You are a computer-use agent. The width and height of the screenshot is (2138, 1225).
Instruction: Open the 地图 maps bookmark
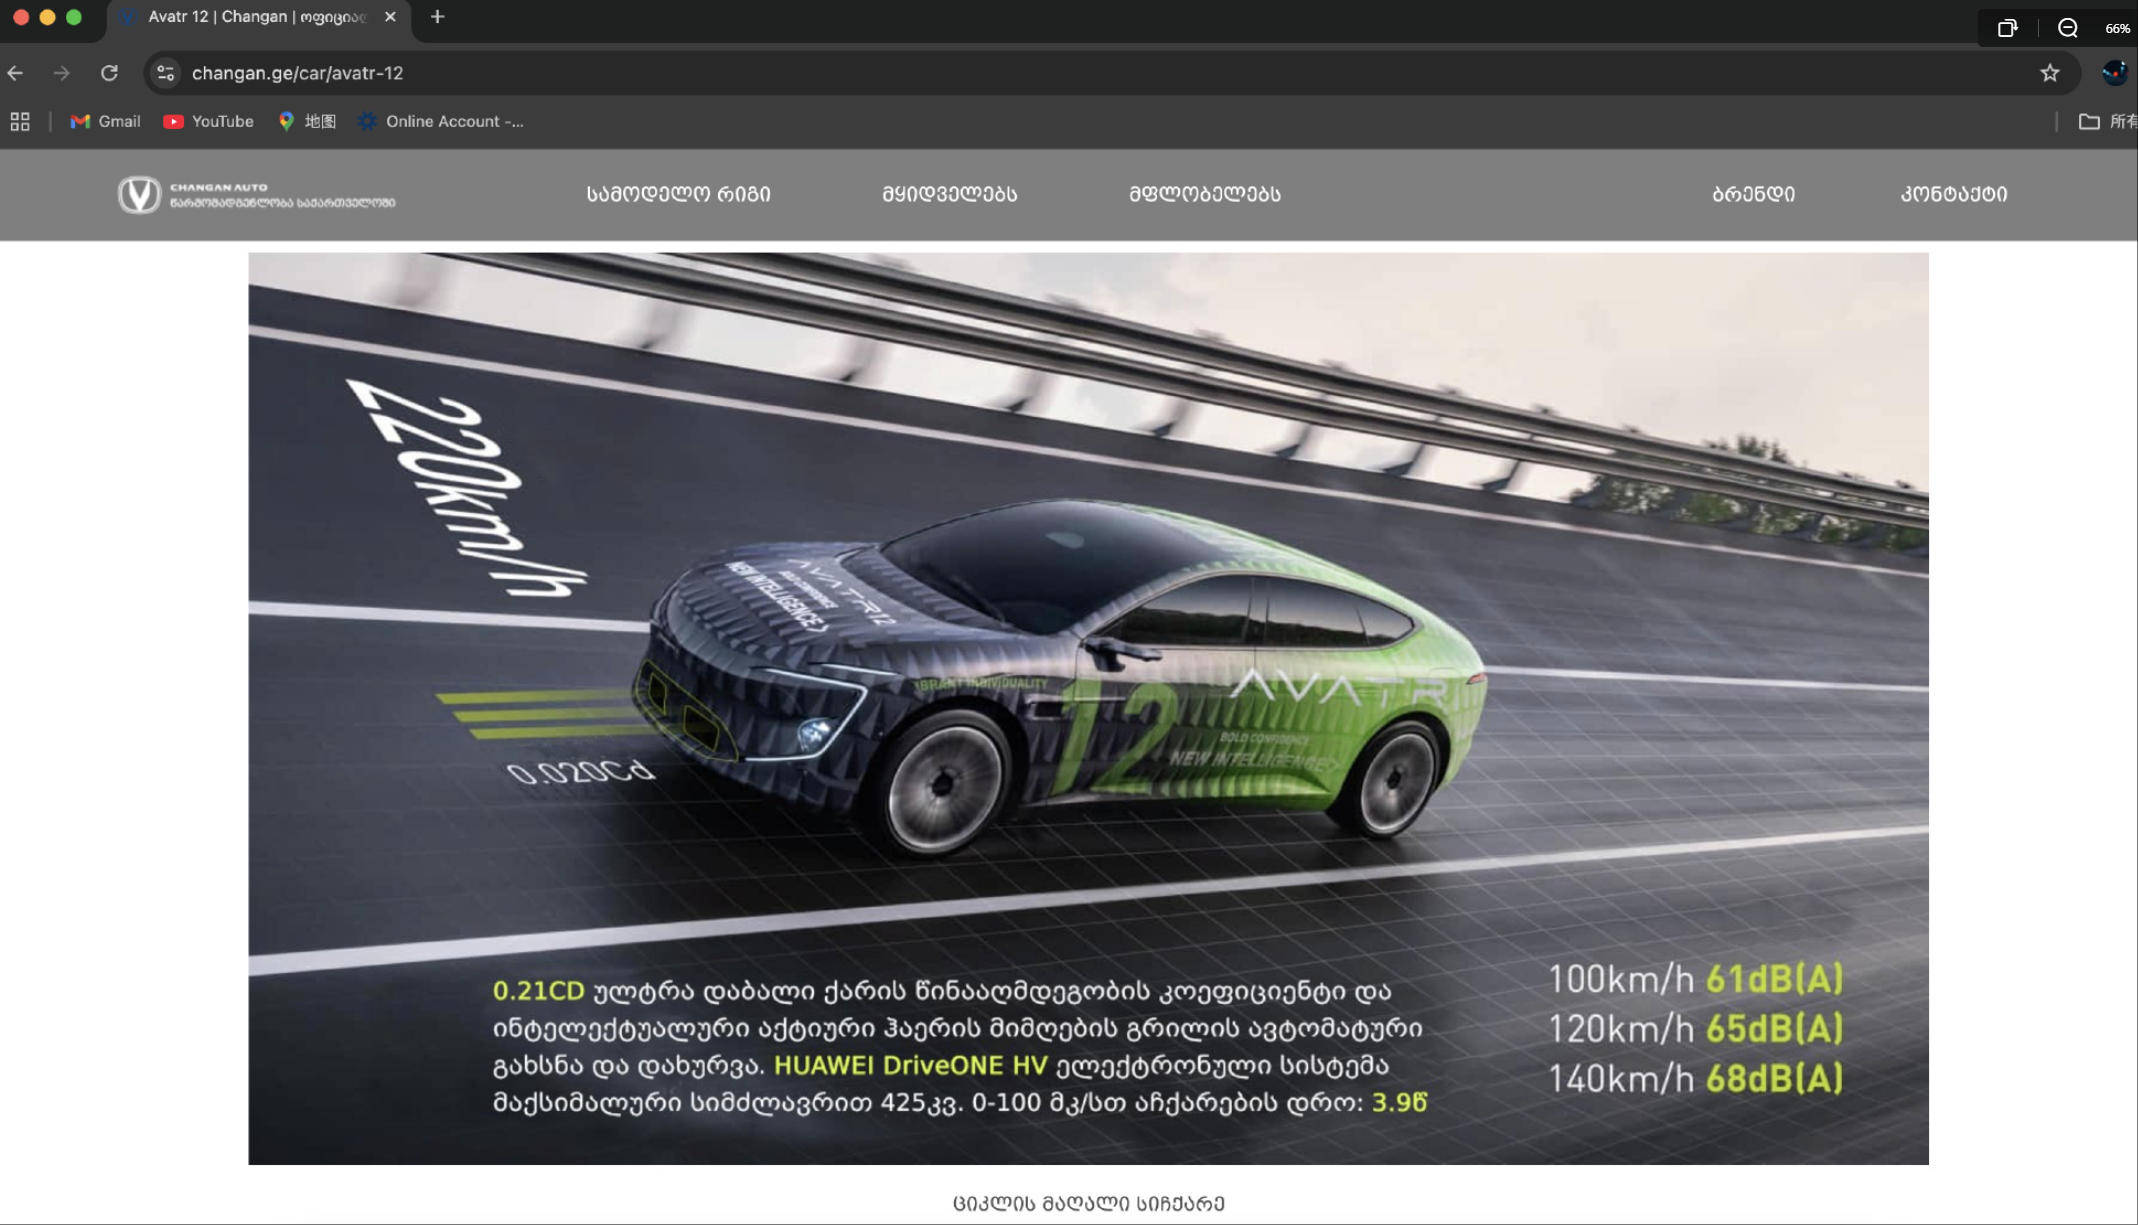pyautogui.click(x=307, y=122)
